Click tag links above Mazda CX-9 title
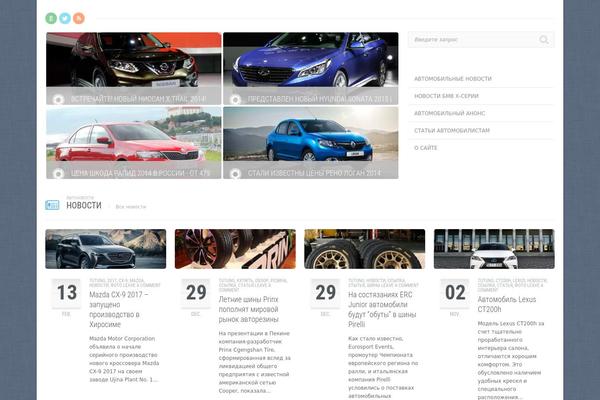 (125, 283)
